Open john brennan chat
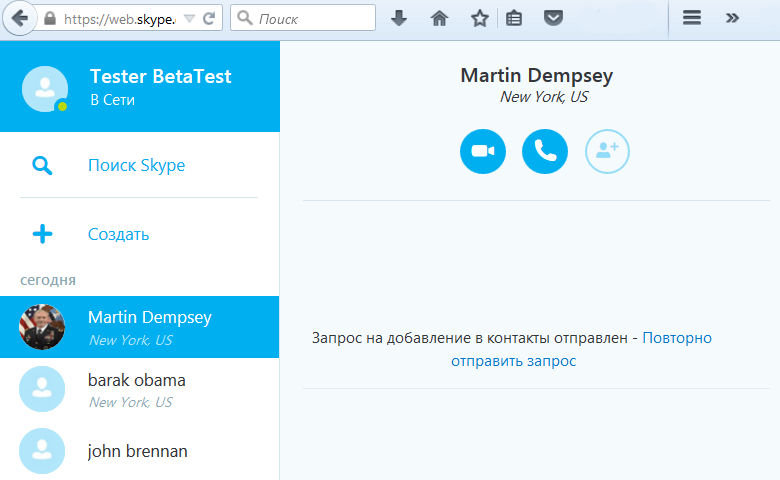 (139, 451)
